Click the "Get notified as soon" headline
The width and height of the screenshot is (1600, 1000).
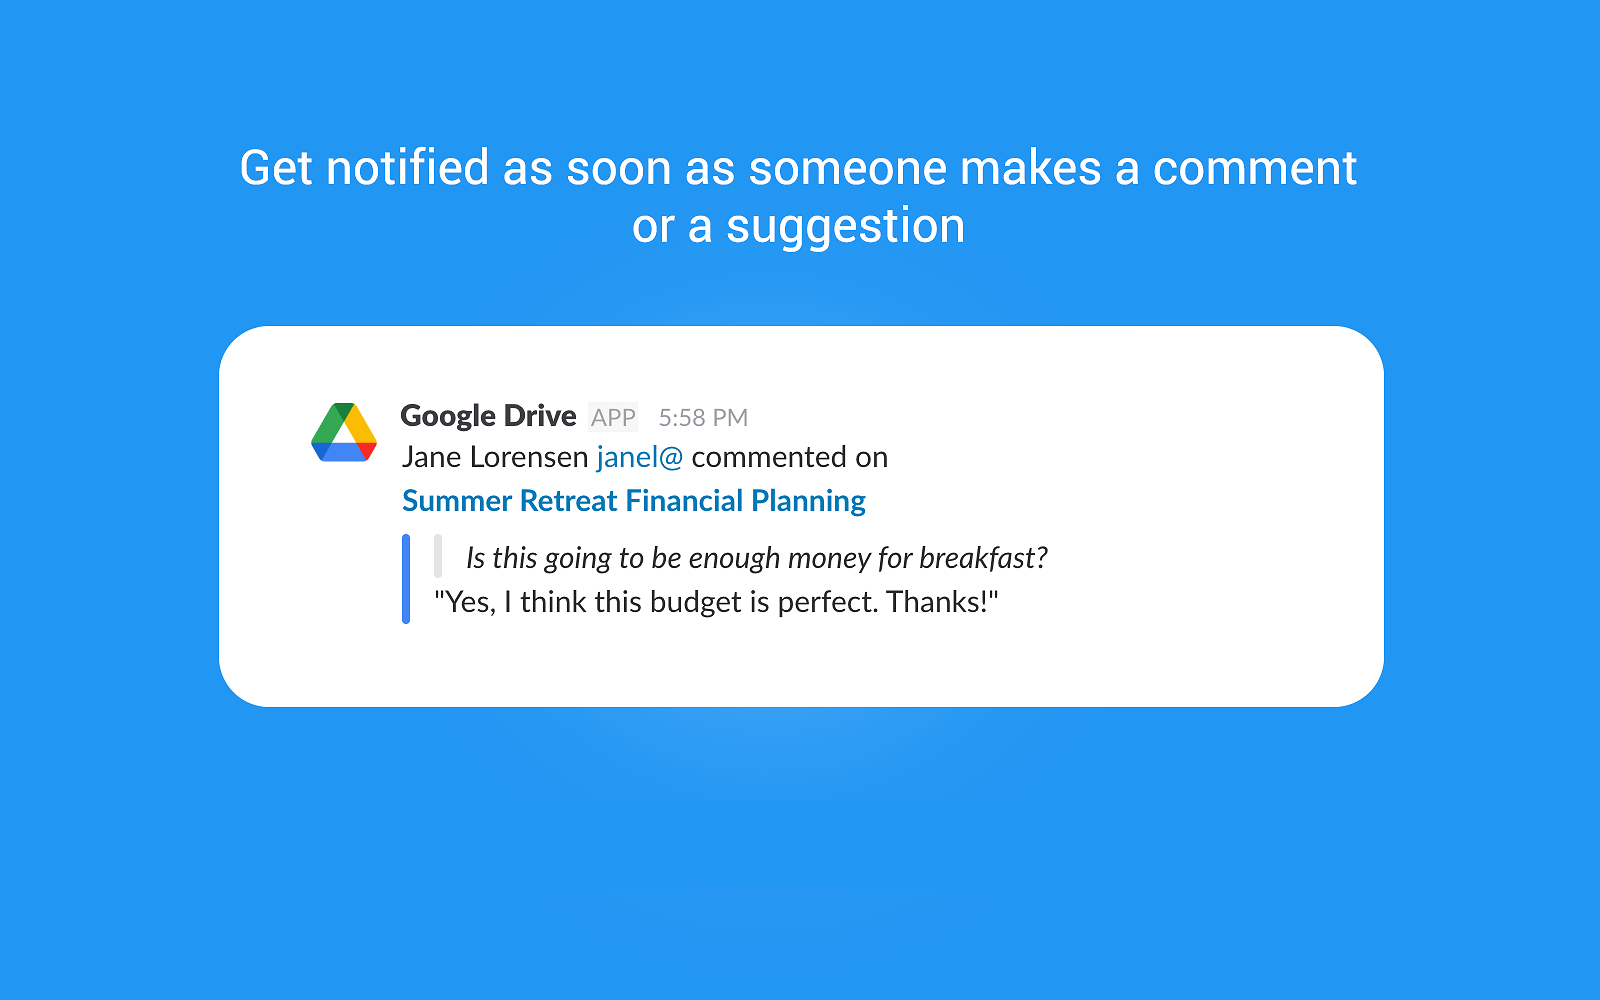(x=797, y=168)
